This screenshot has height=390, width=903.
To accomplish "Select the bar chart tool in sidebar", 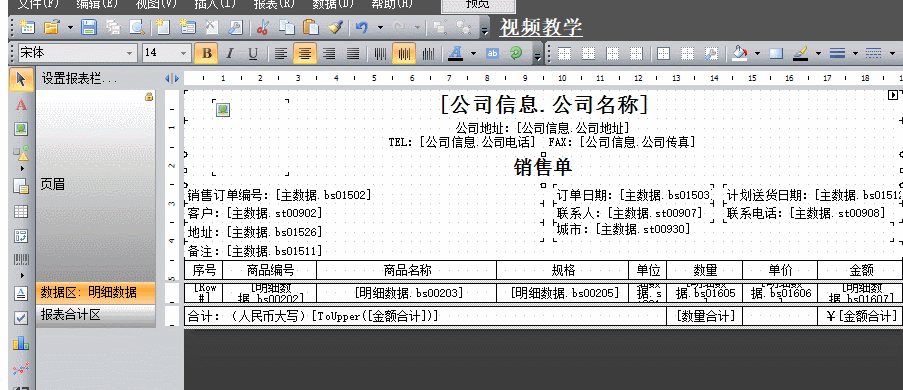I will [x=21, y=343].
